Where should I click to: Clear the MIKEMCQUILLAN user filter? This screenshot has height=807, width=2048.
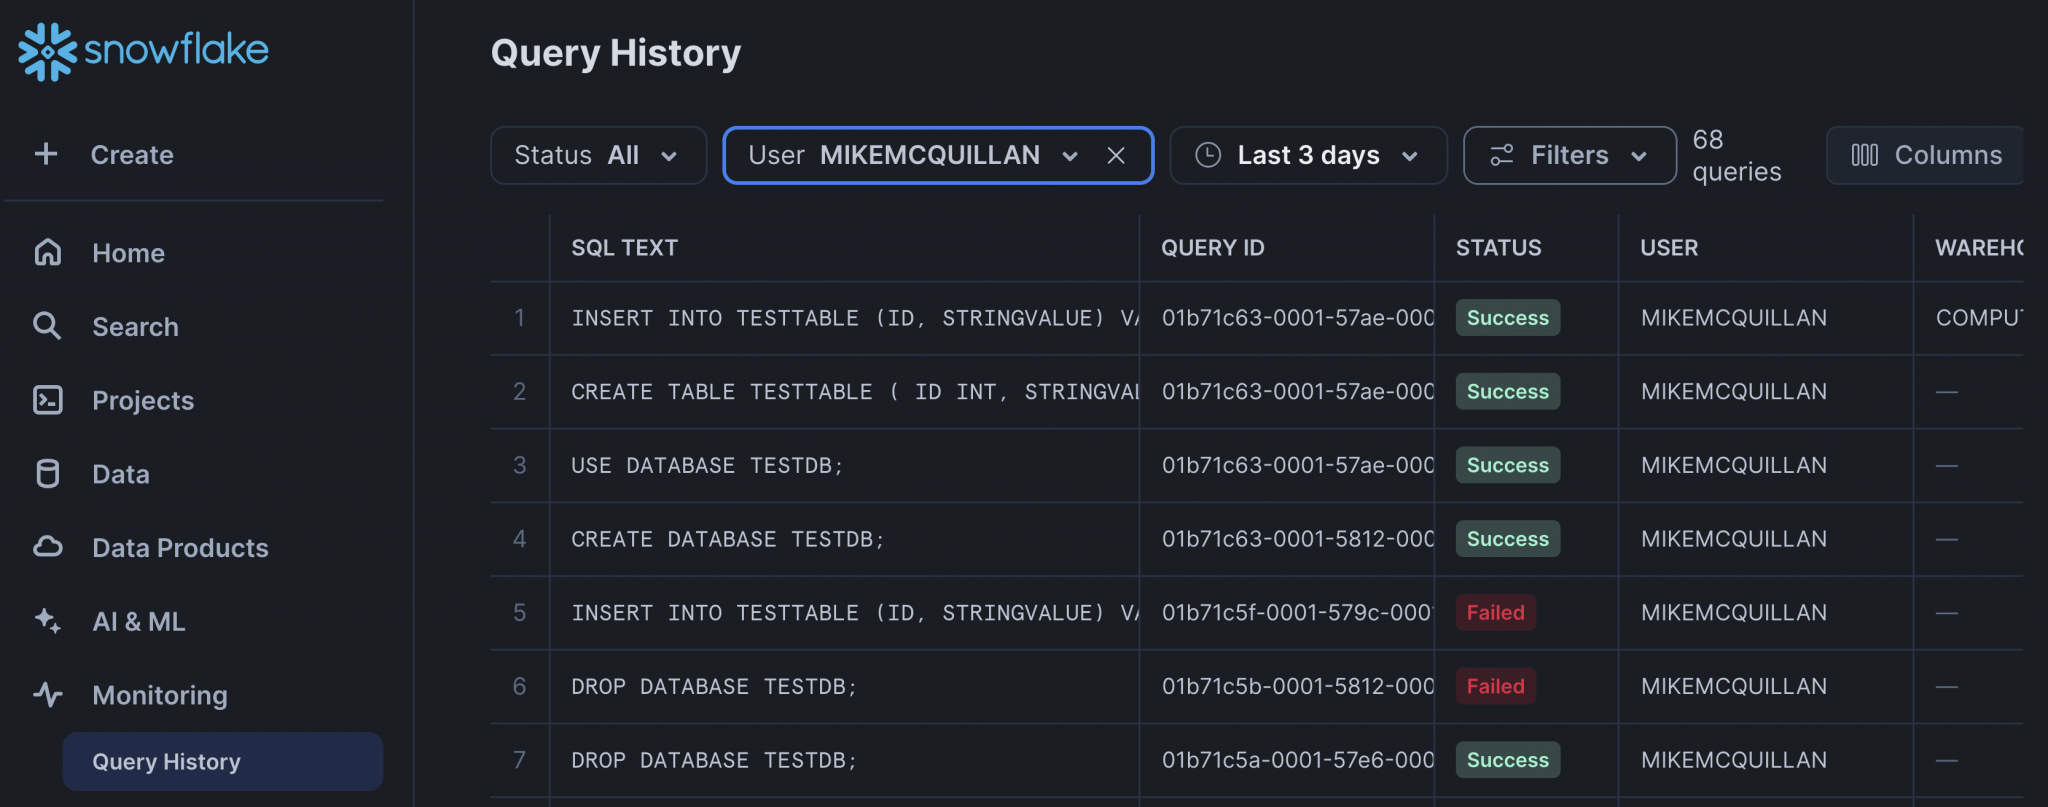(1116, 156)
